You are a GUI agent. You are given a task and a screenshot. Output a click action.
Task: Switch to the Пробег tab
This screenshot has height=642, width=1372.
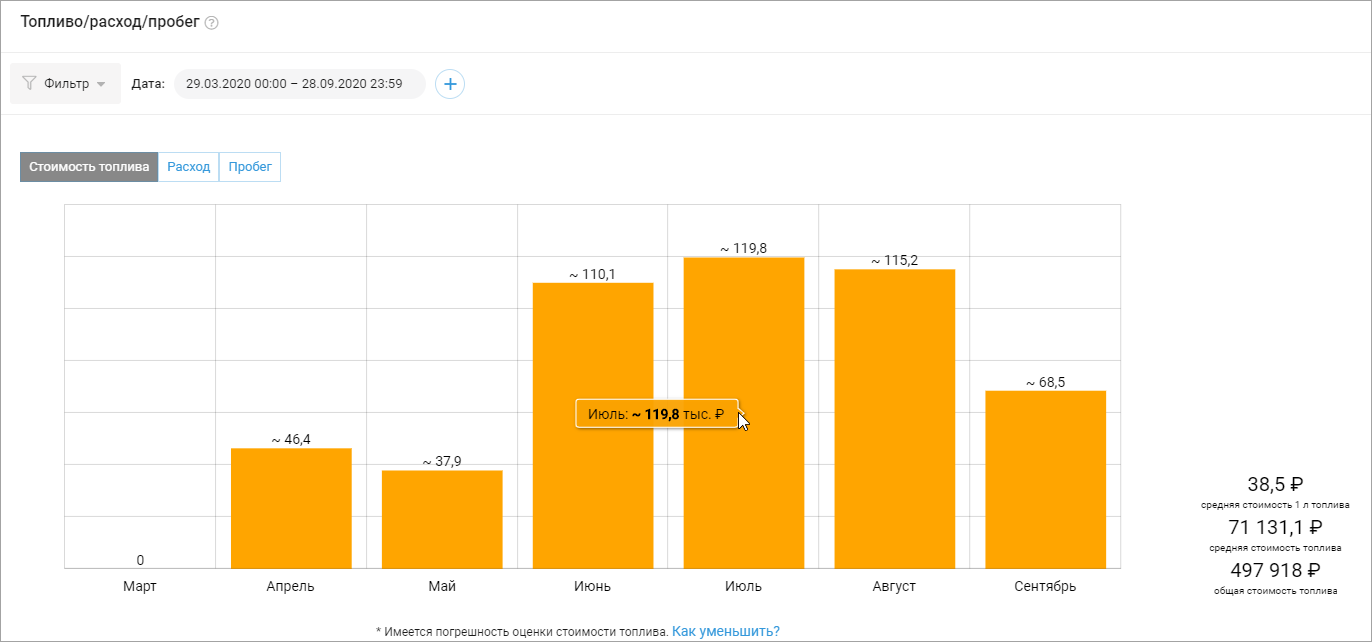[250, 167]
